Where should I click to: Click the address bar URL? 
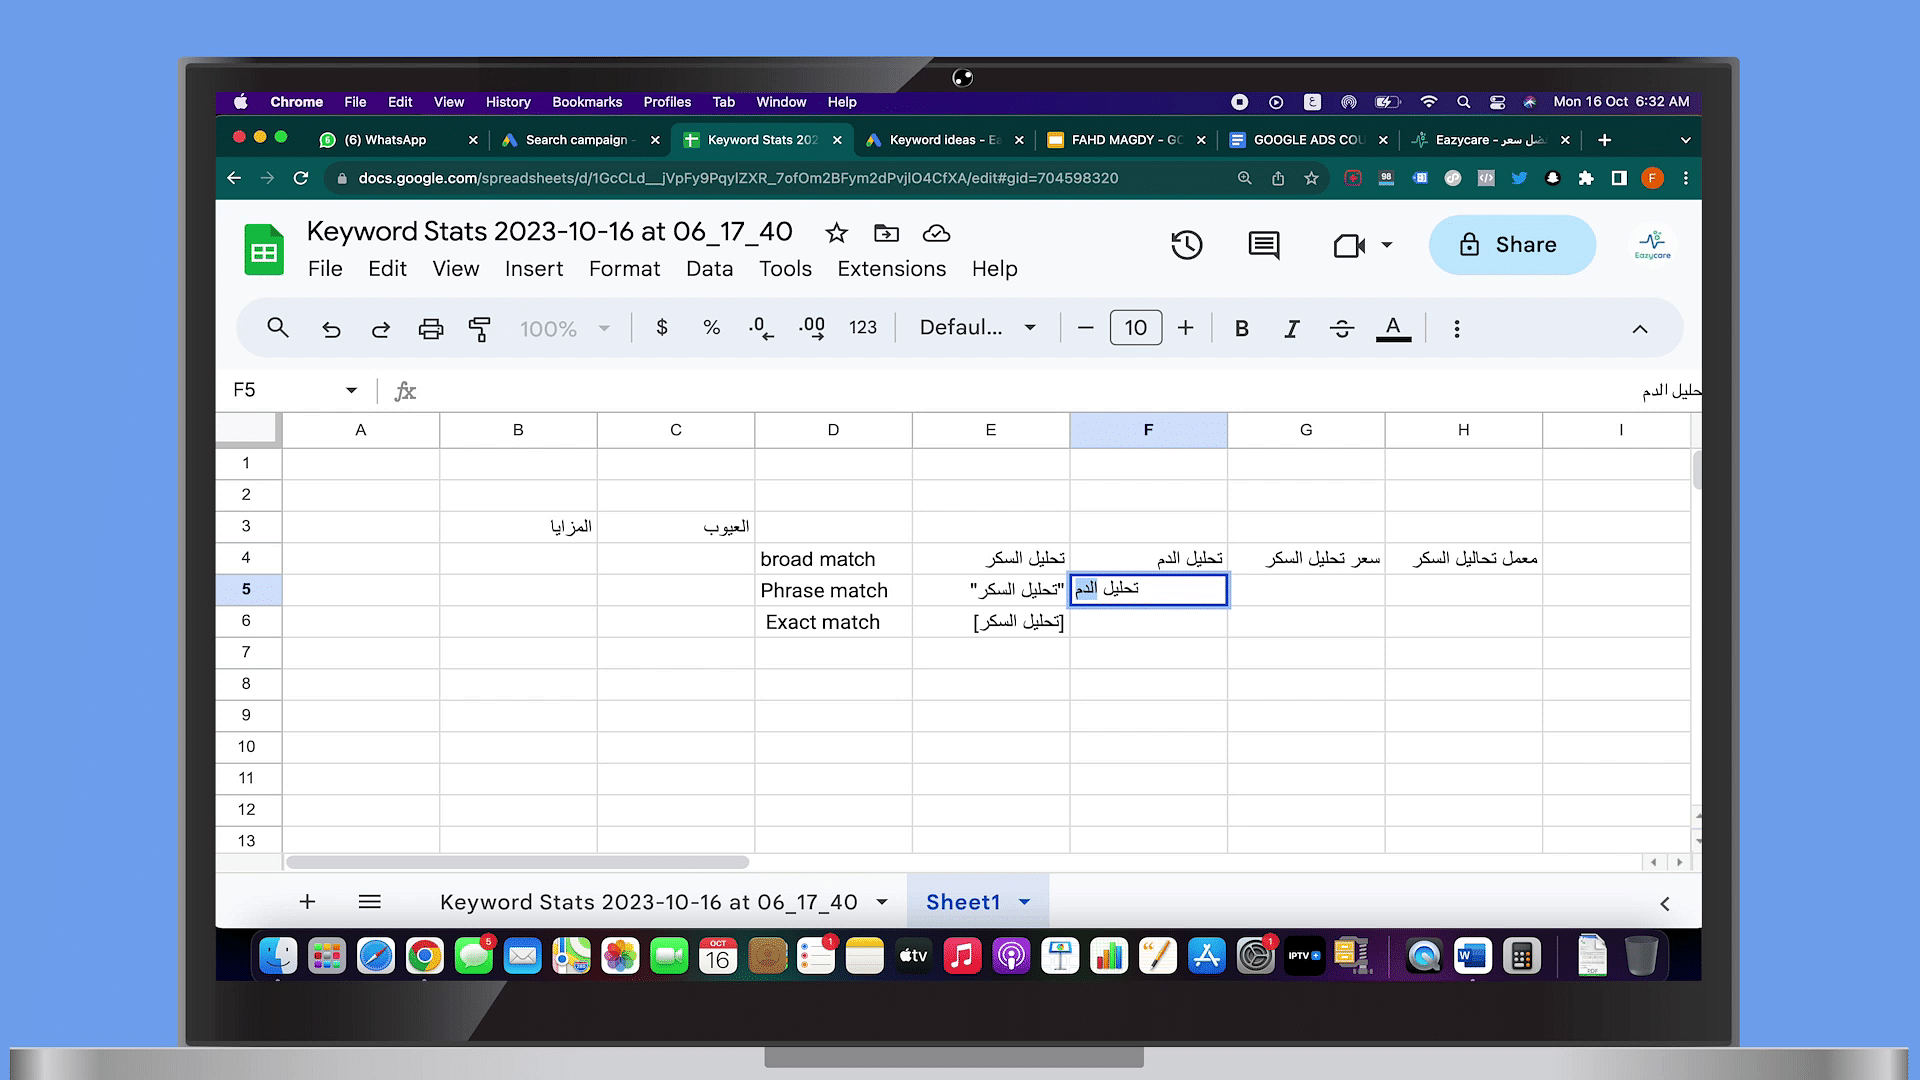(738, 178)
